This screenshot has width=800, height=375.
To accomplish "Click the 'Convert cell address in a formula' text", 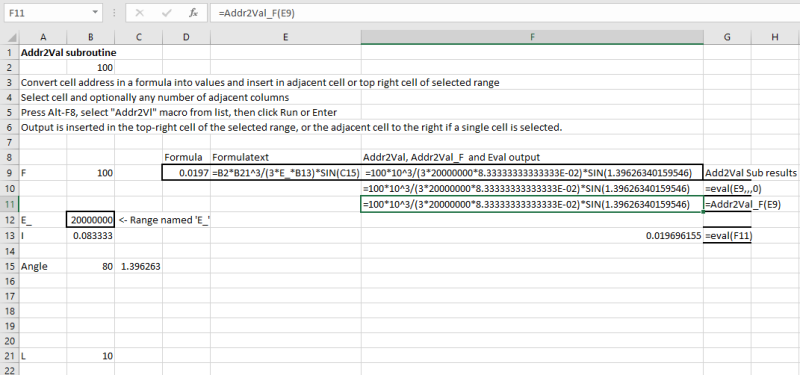I will (x=260, y=83).
